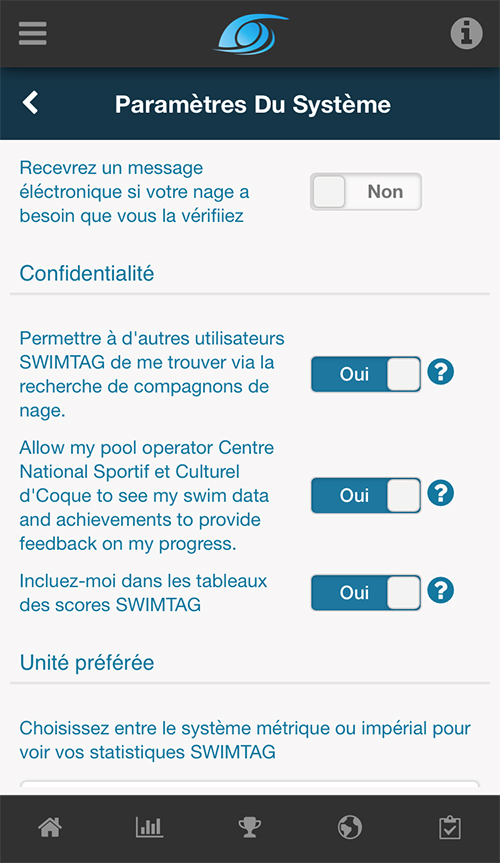Show help for companion search setting

pyautogui.click(x=441, y=372)
